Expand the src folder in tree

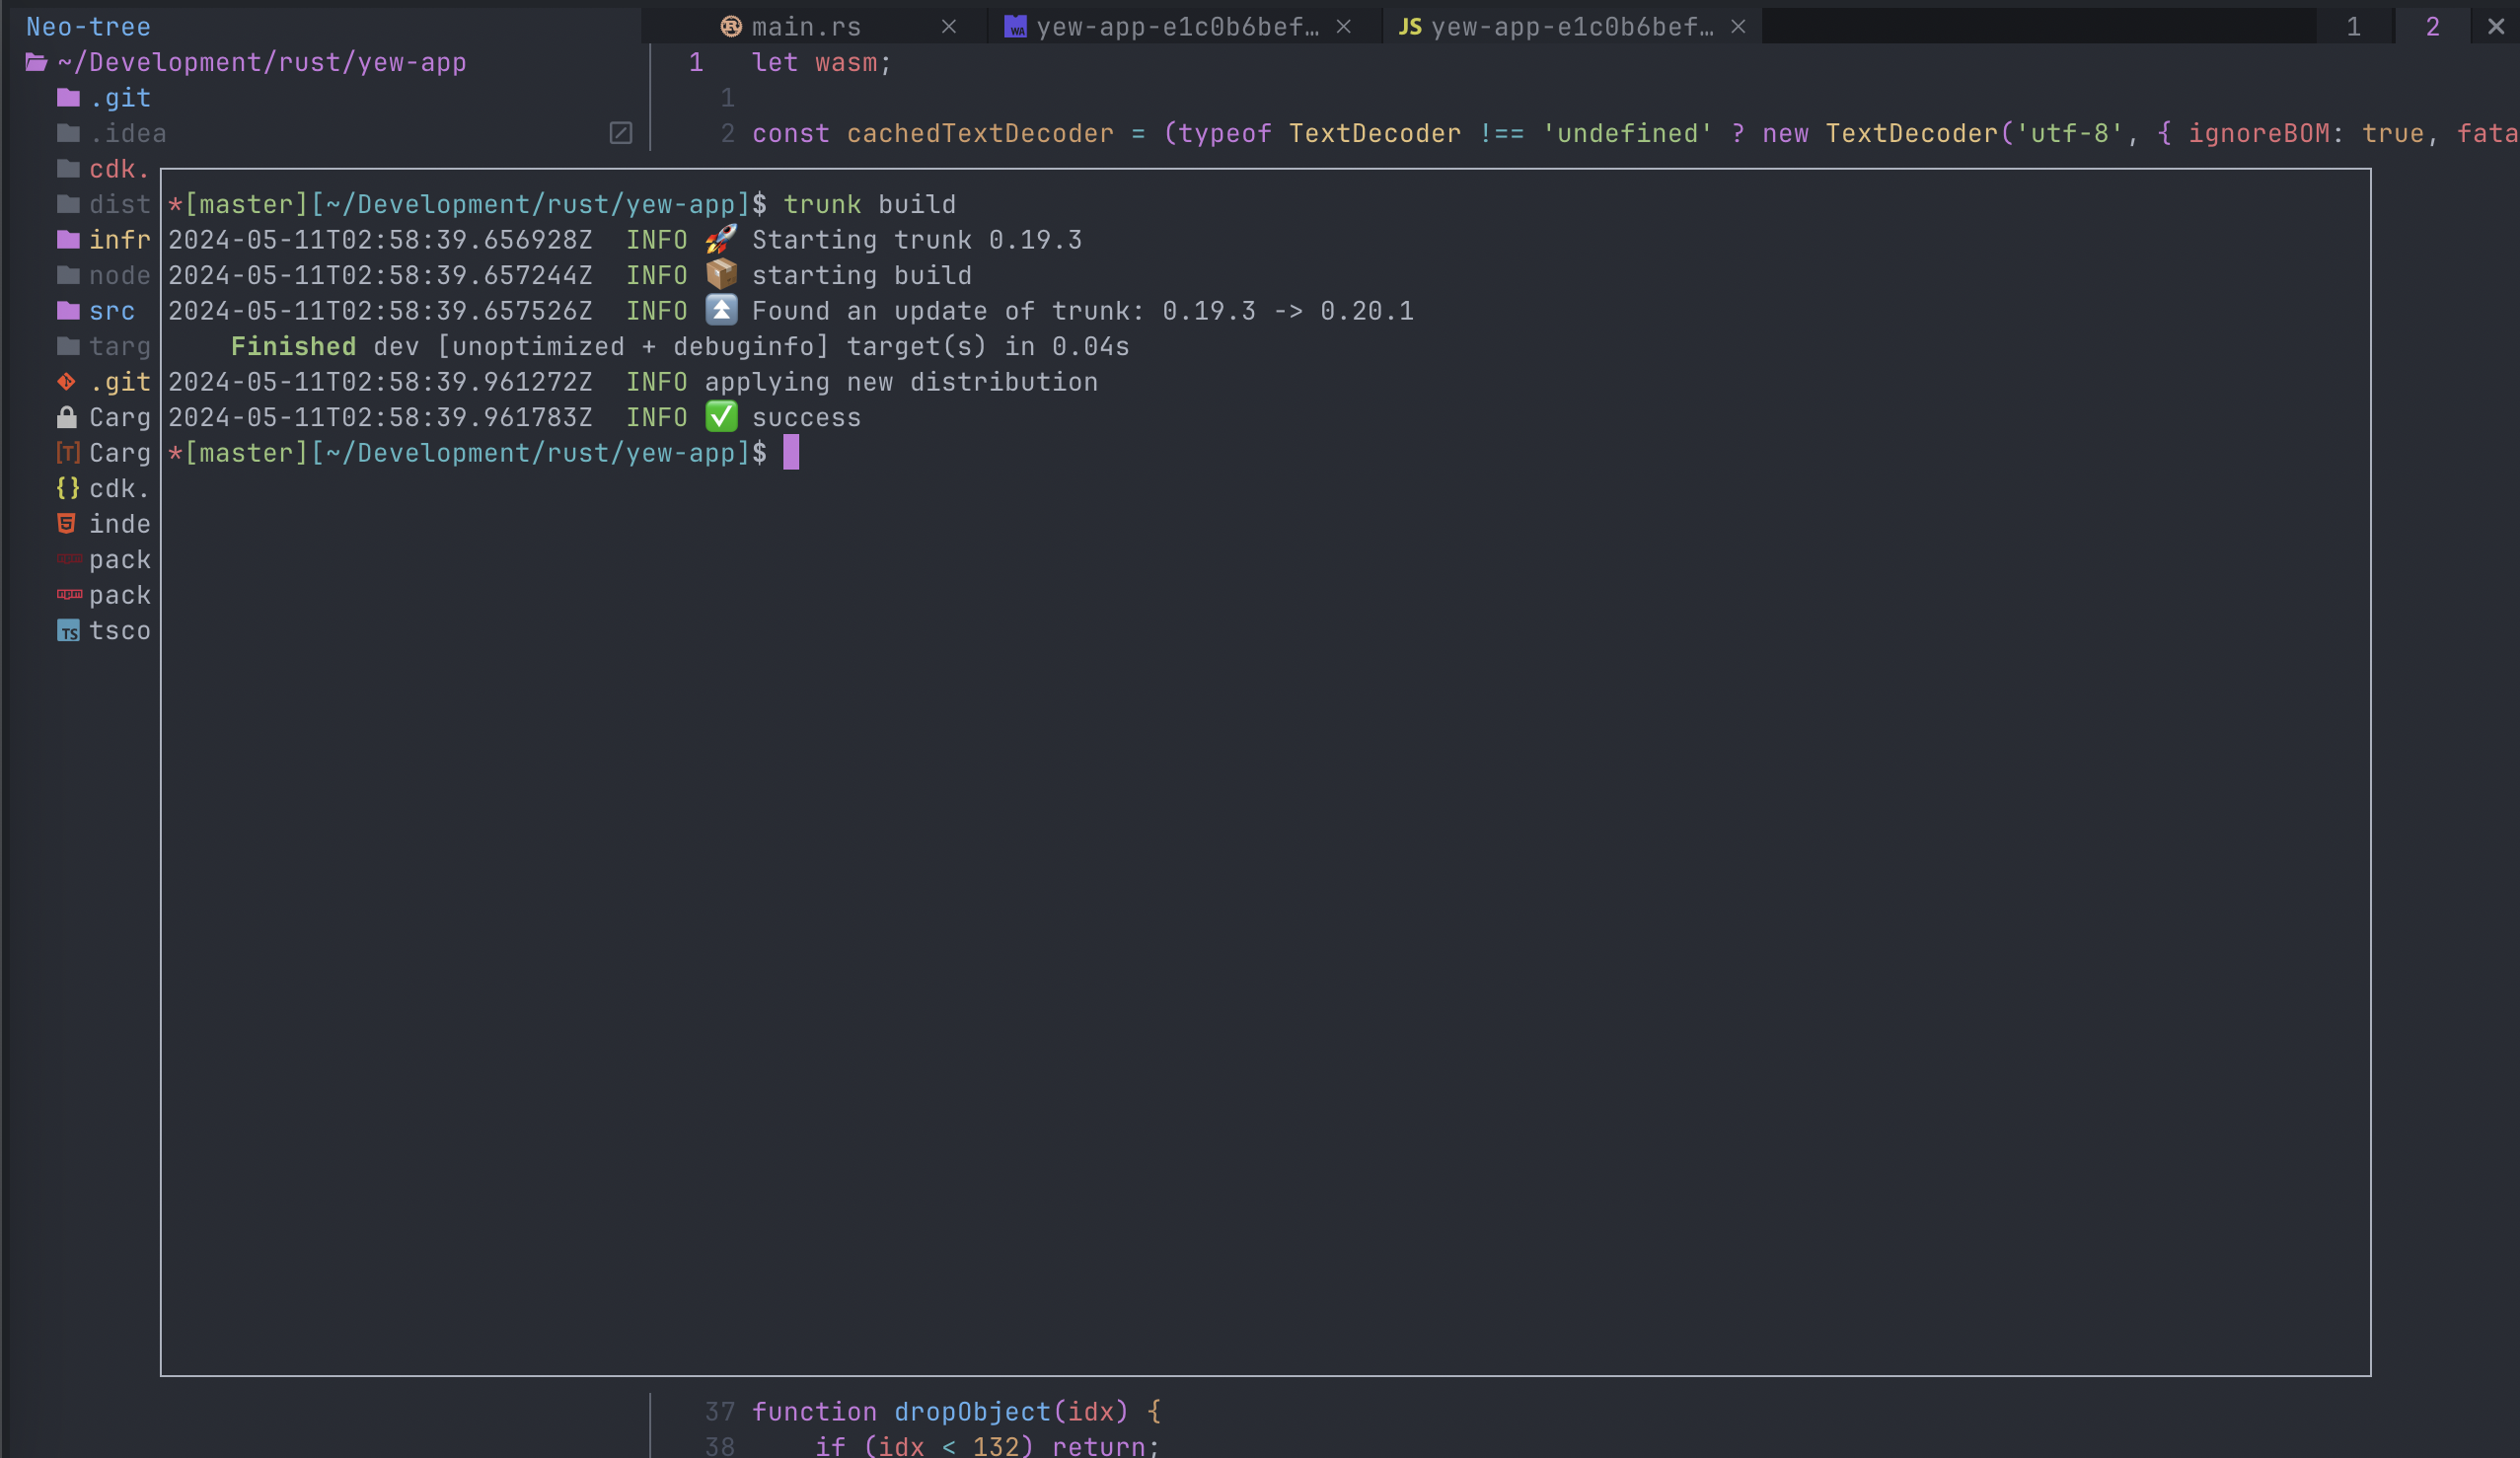111,311
